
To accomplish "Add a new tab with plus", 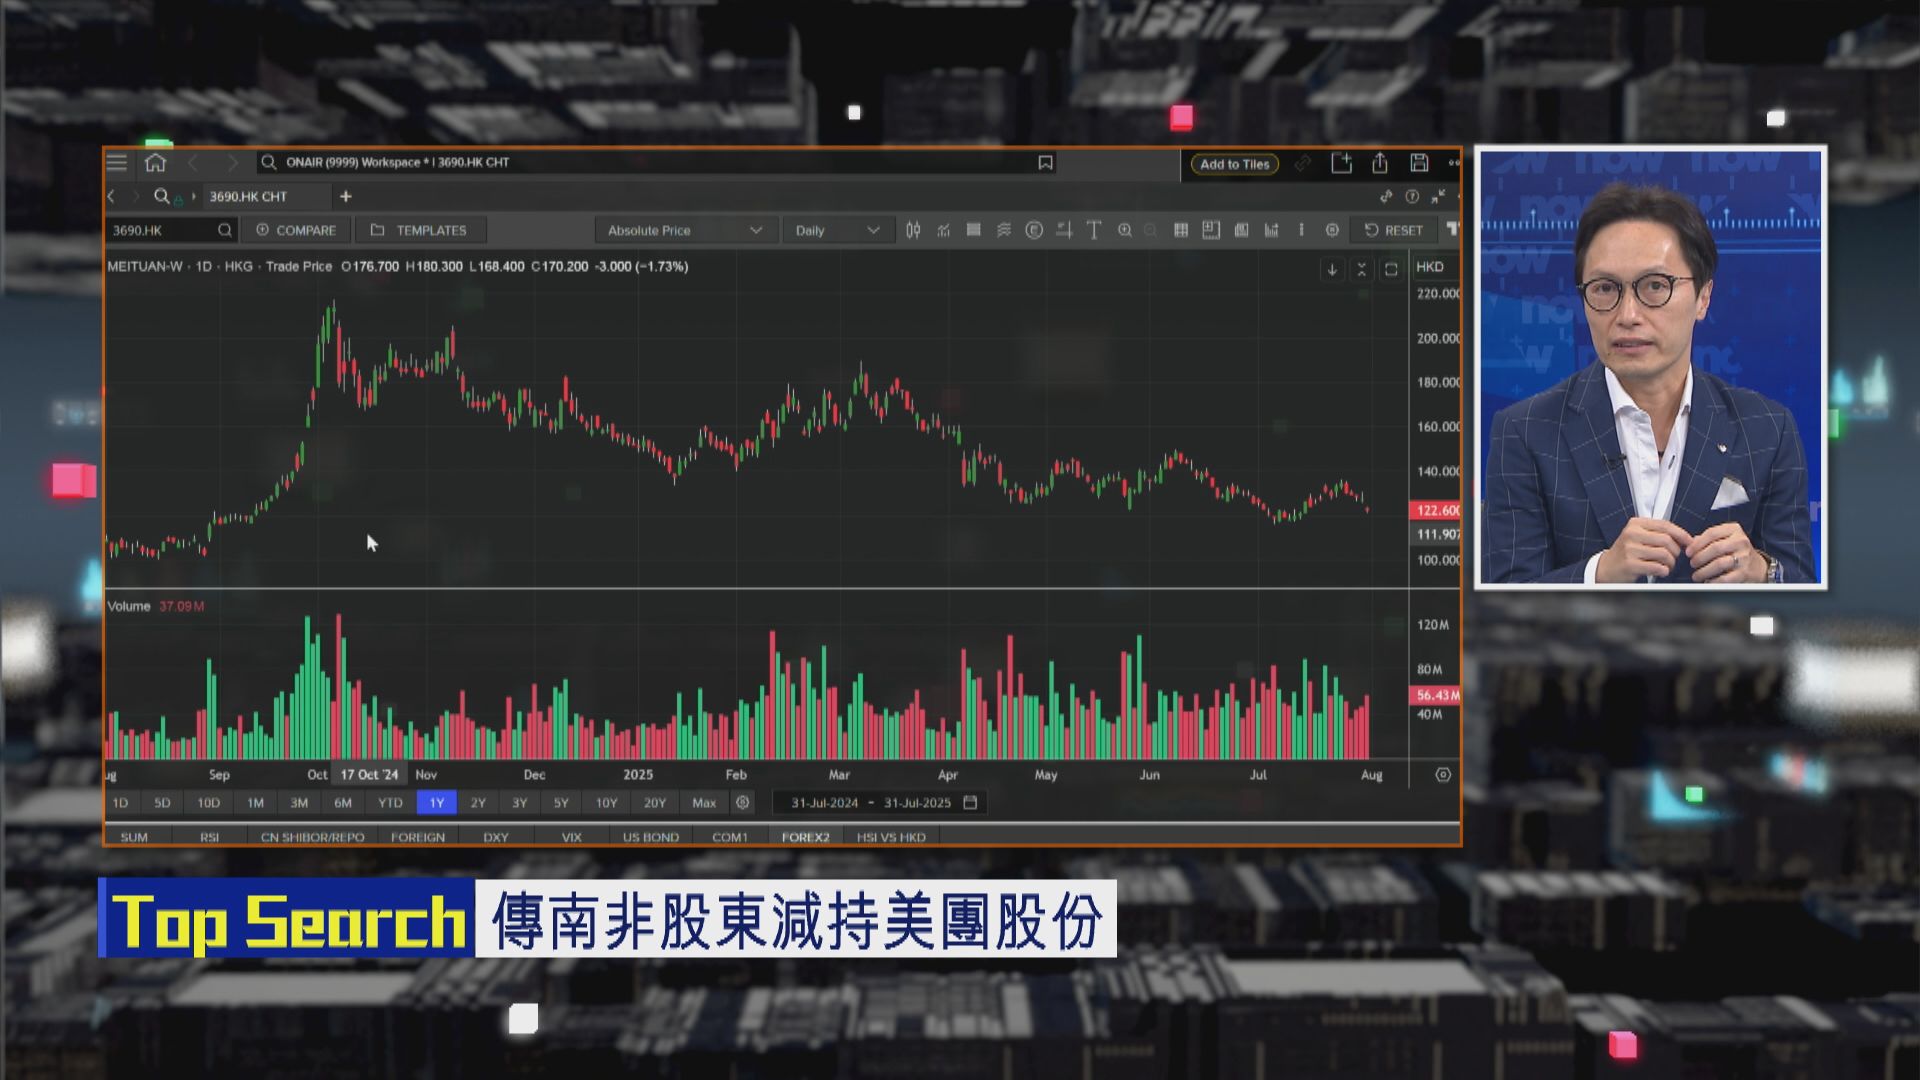I will [346, 196].
